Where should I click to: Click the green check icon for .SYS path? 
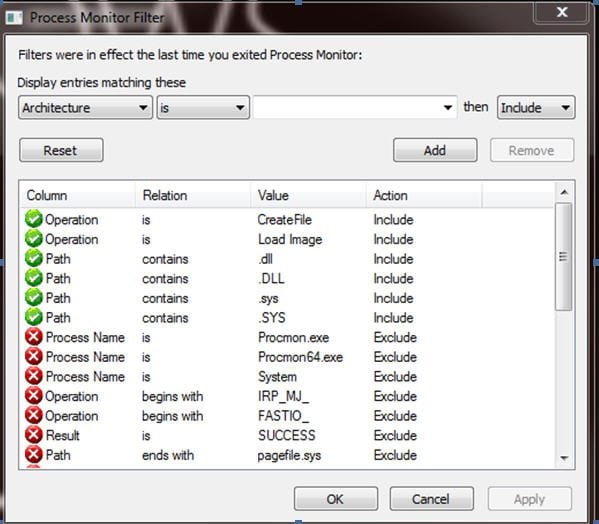[x=34, y=317]
